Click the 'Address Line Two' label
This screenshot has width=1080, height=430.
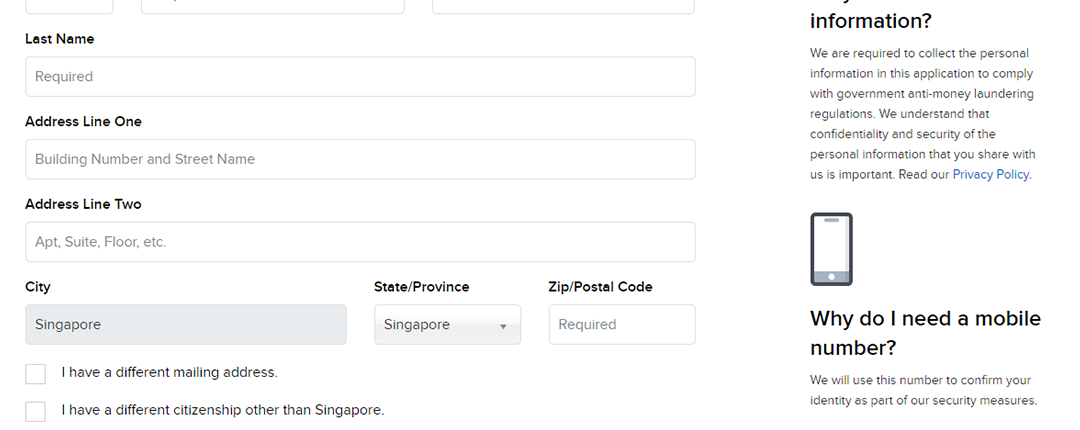83,204
